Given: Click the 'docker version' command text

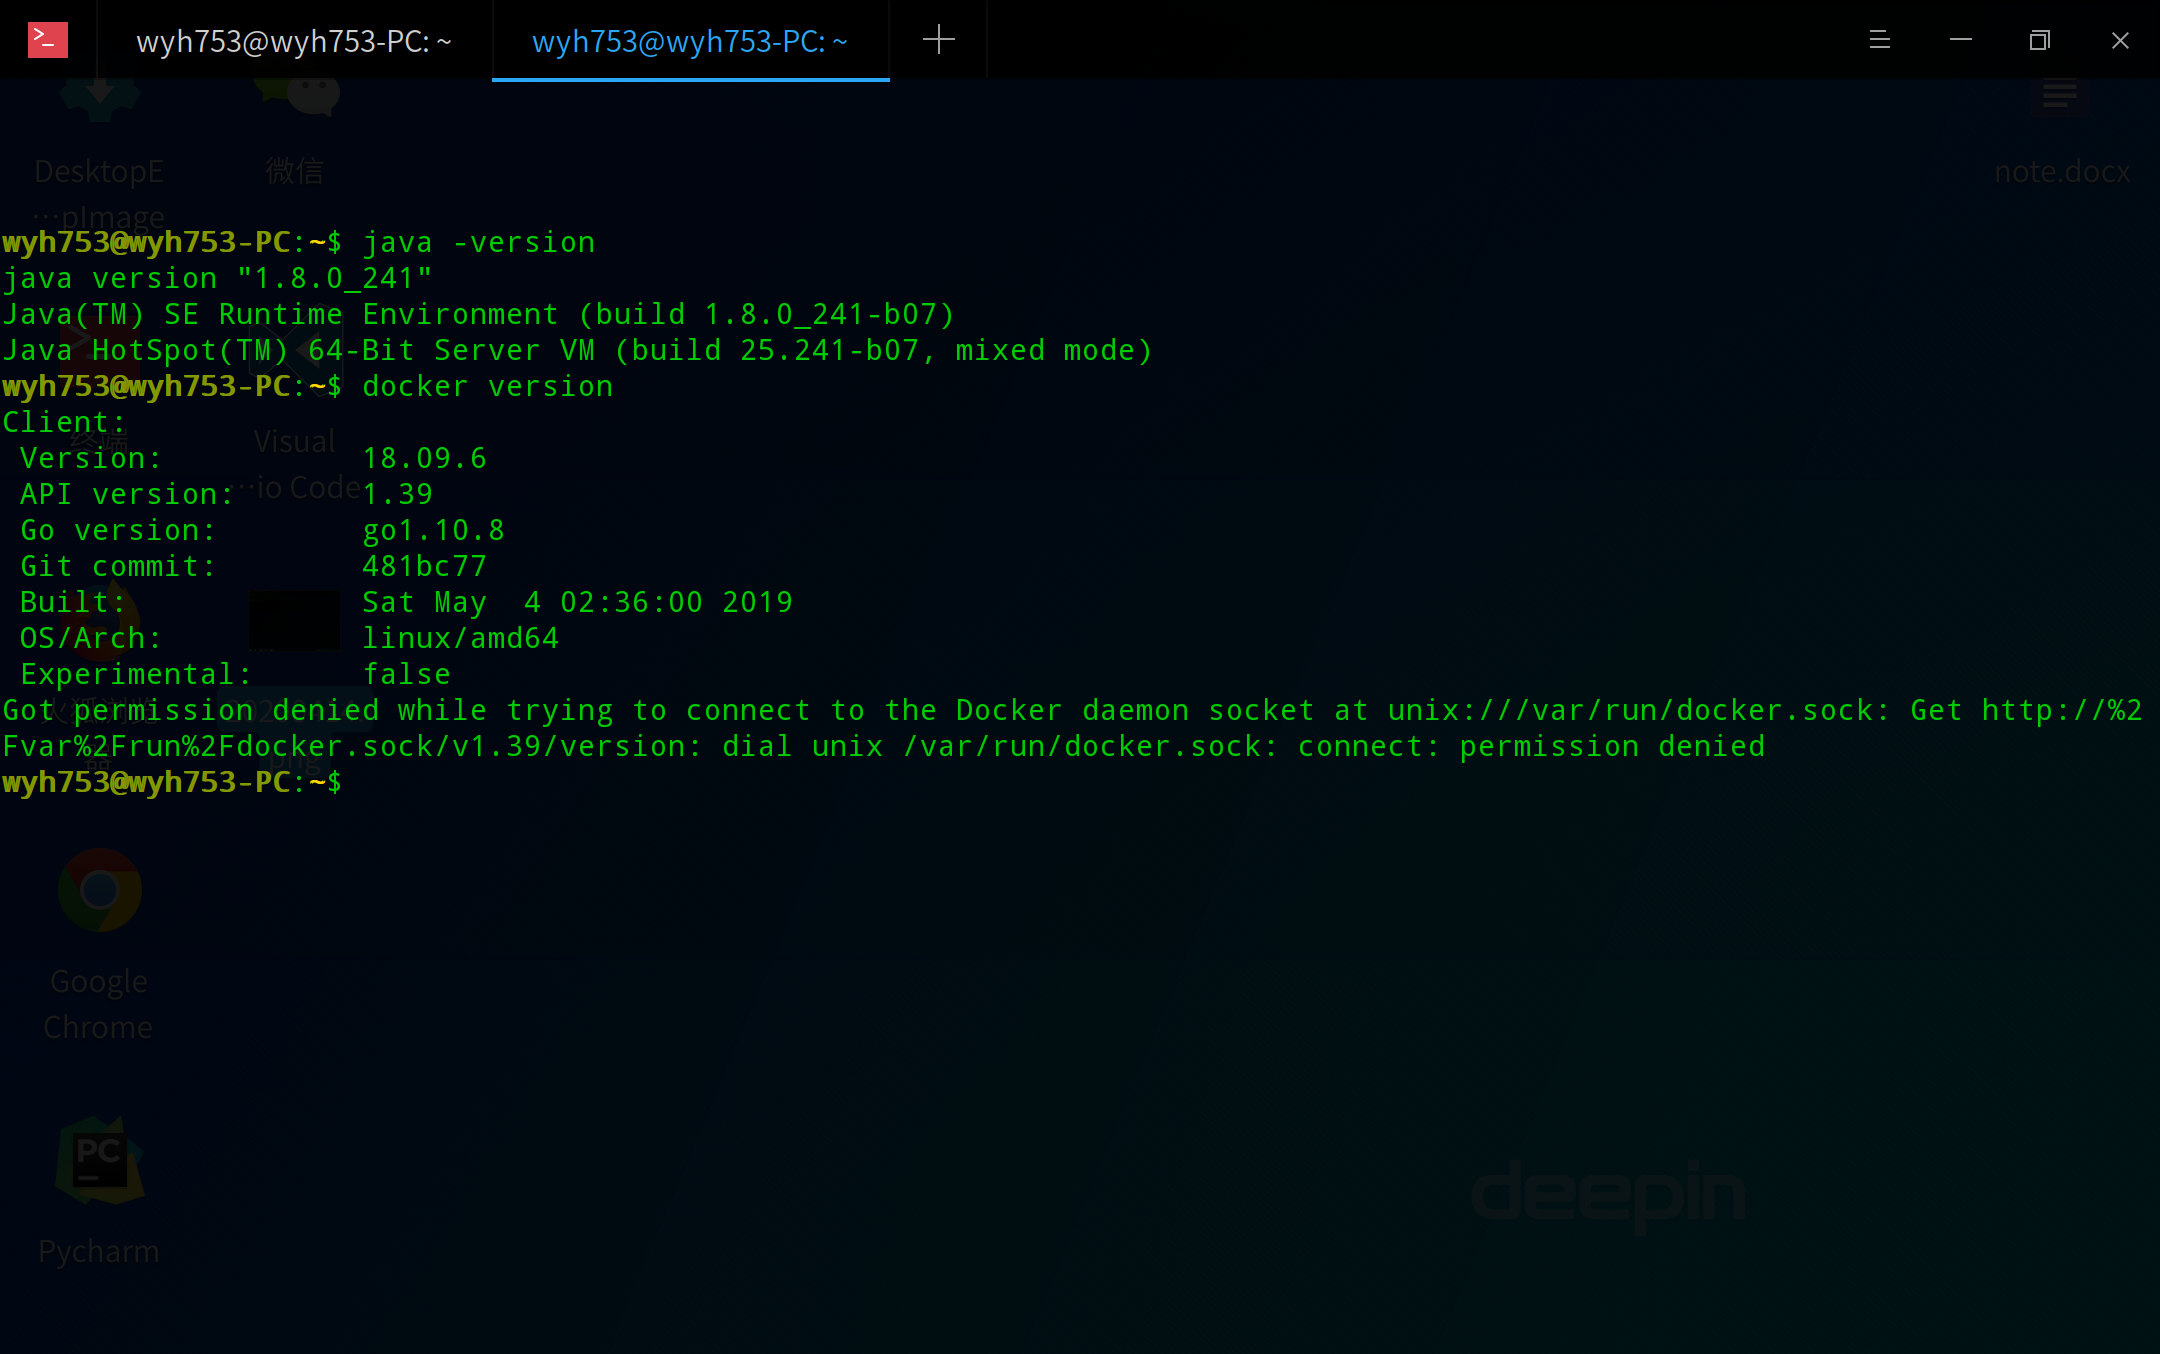Looking at the screenshot, I should (487, 387).
